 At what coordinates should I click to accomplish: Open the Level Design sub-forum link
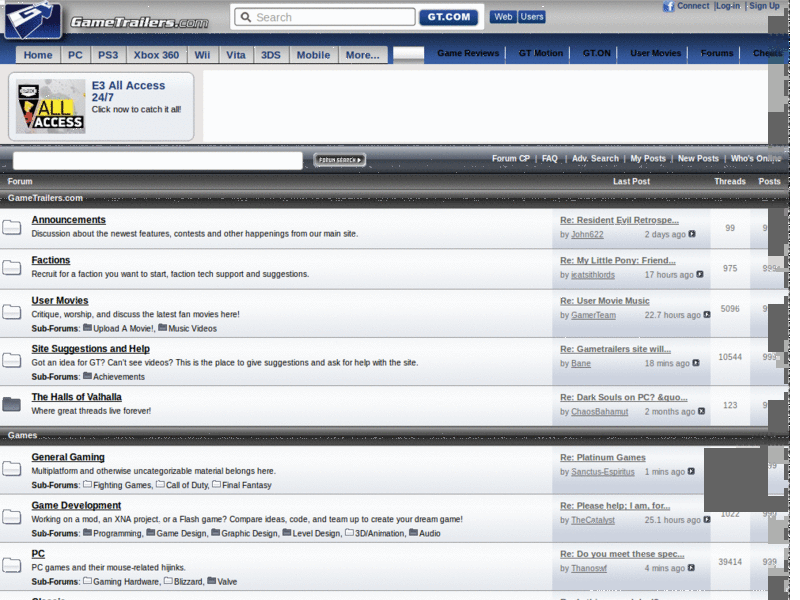pyautogui.click(x=316, y=533)
